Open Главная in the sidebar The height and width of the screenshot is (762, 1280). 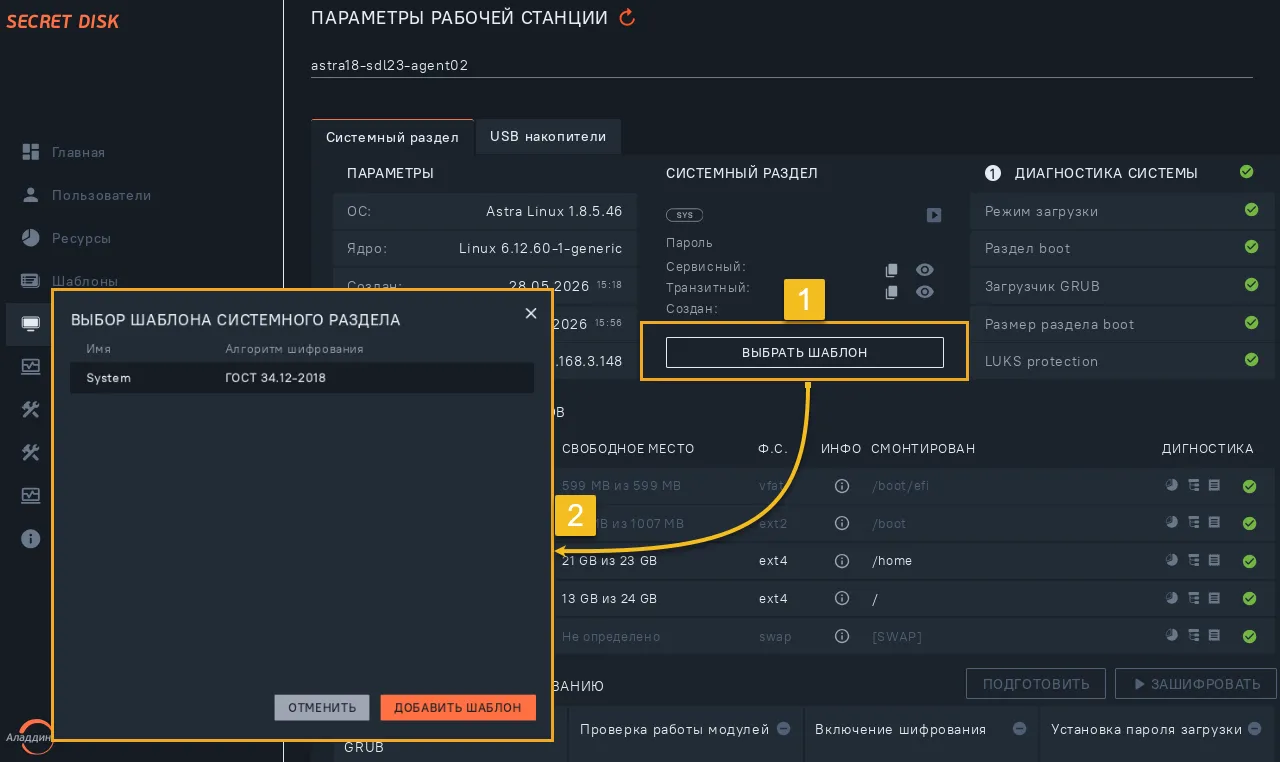(x=64, y=152)
